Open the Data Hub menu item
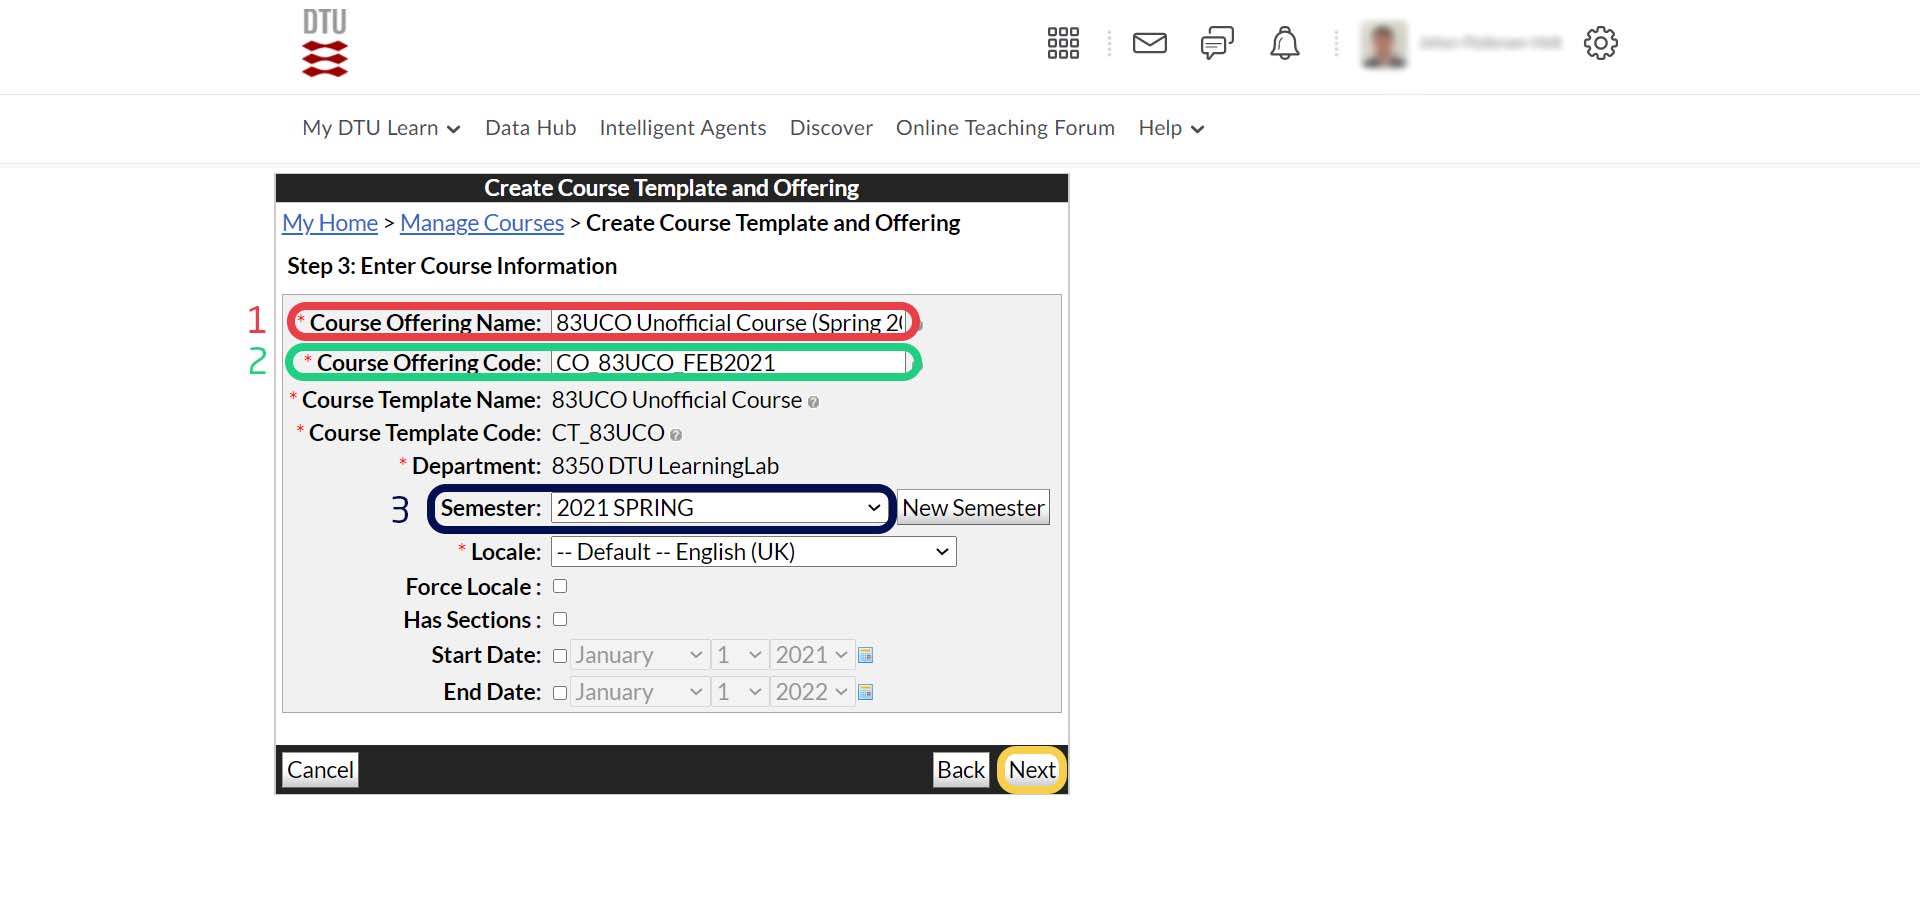Image resolution: width=1920 pixels, height=900 pixels. tap(530, 128)
